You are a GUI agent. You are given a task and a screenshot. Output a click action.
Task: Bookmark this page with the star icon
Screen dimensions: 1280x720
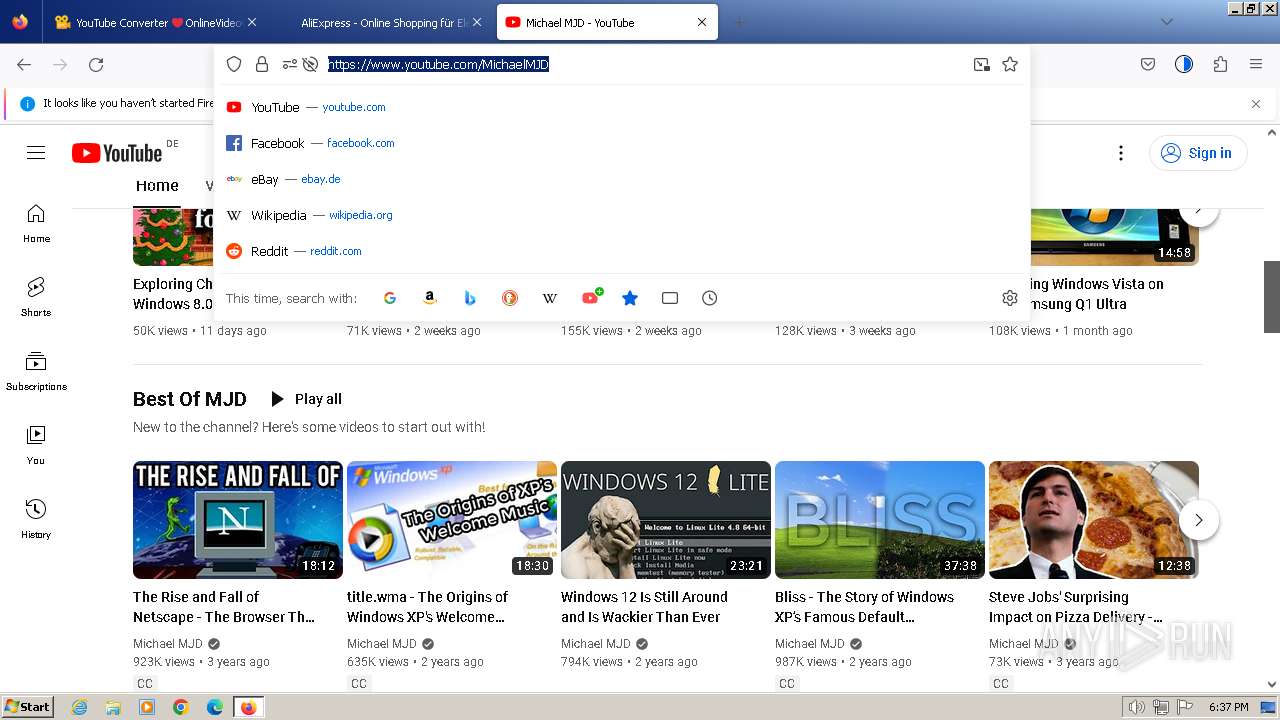(1010, 64)
